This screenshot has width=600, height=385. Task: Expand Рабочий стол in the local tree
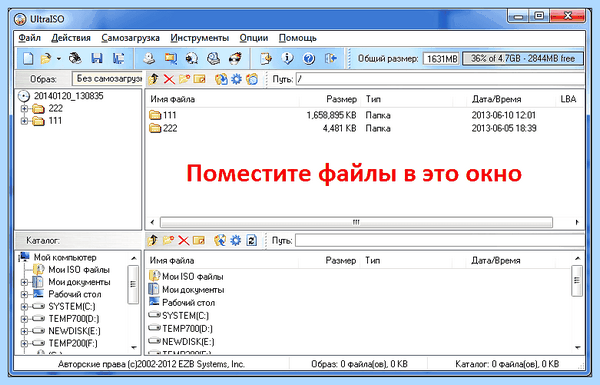(x=24, y=295)
